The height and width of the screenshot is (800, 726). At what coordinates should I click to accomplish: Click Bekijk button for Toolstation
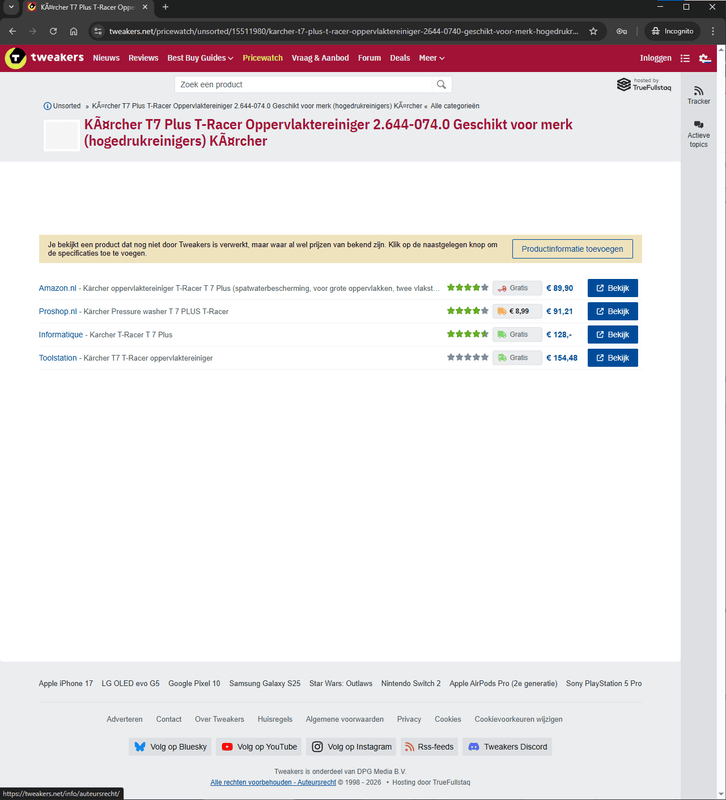pyautogui.click(x=612, y=358)
